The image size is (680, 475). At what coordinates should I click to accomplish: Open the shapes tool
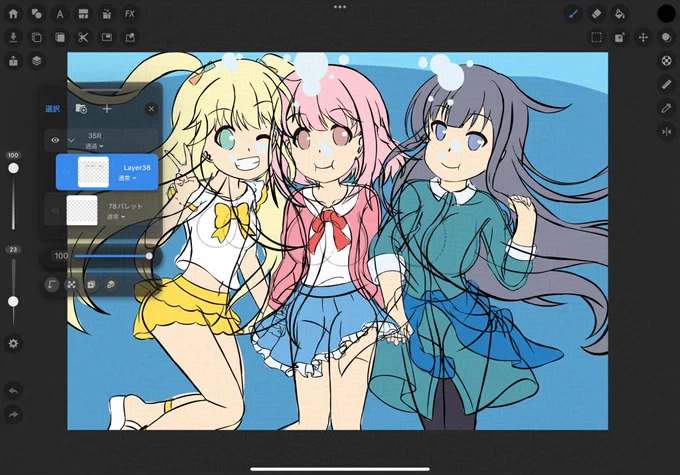click(x=37, y=14)
